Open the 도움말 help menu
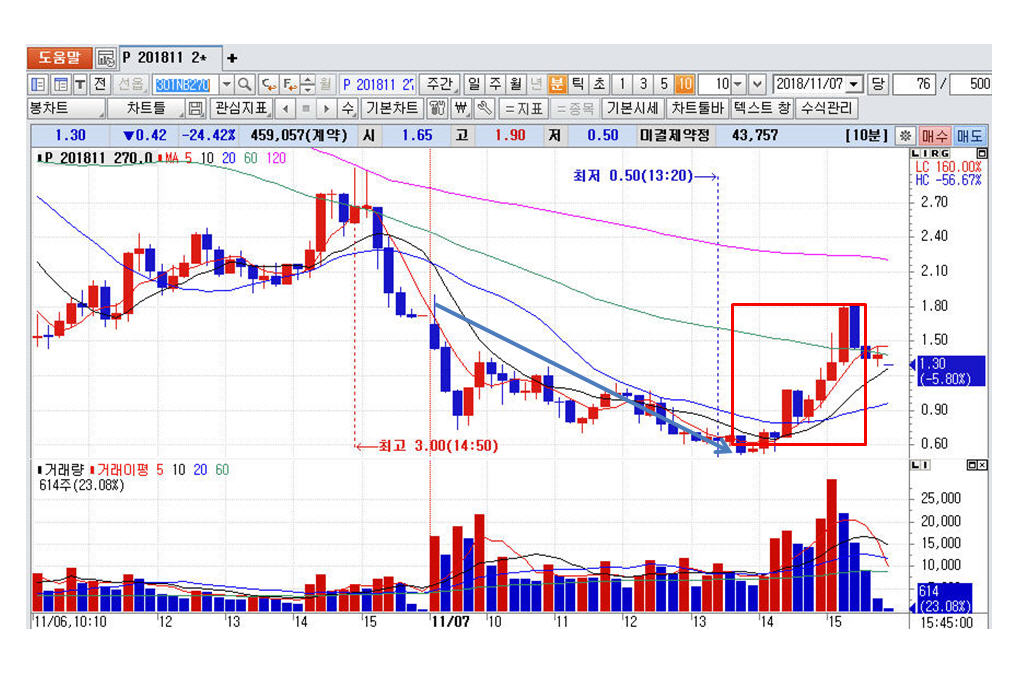 click(x=59, y=58)
